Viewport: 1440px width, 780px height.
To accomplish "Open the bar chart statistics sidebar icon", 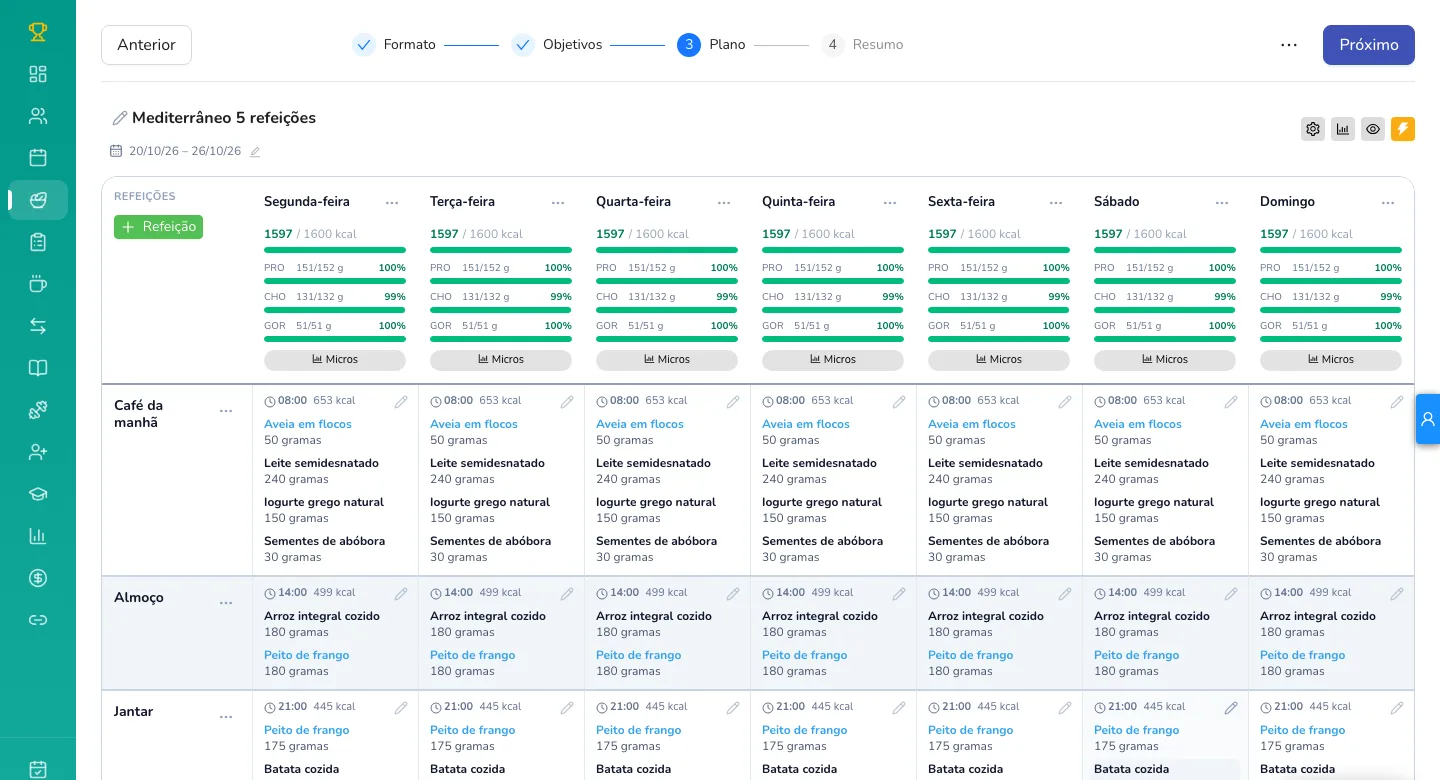I will (x=38, y=536).
